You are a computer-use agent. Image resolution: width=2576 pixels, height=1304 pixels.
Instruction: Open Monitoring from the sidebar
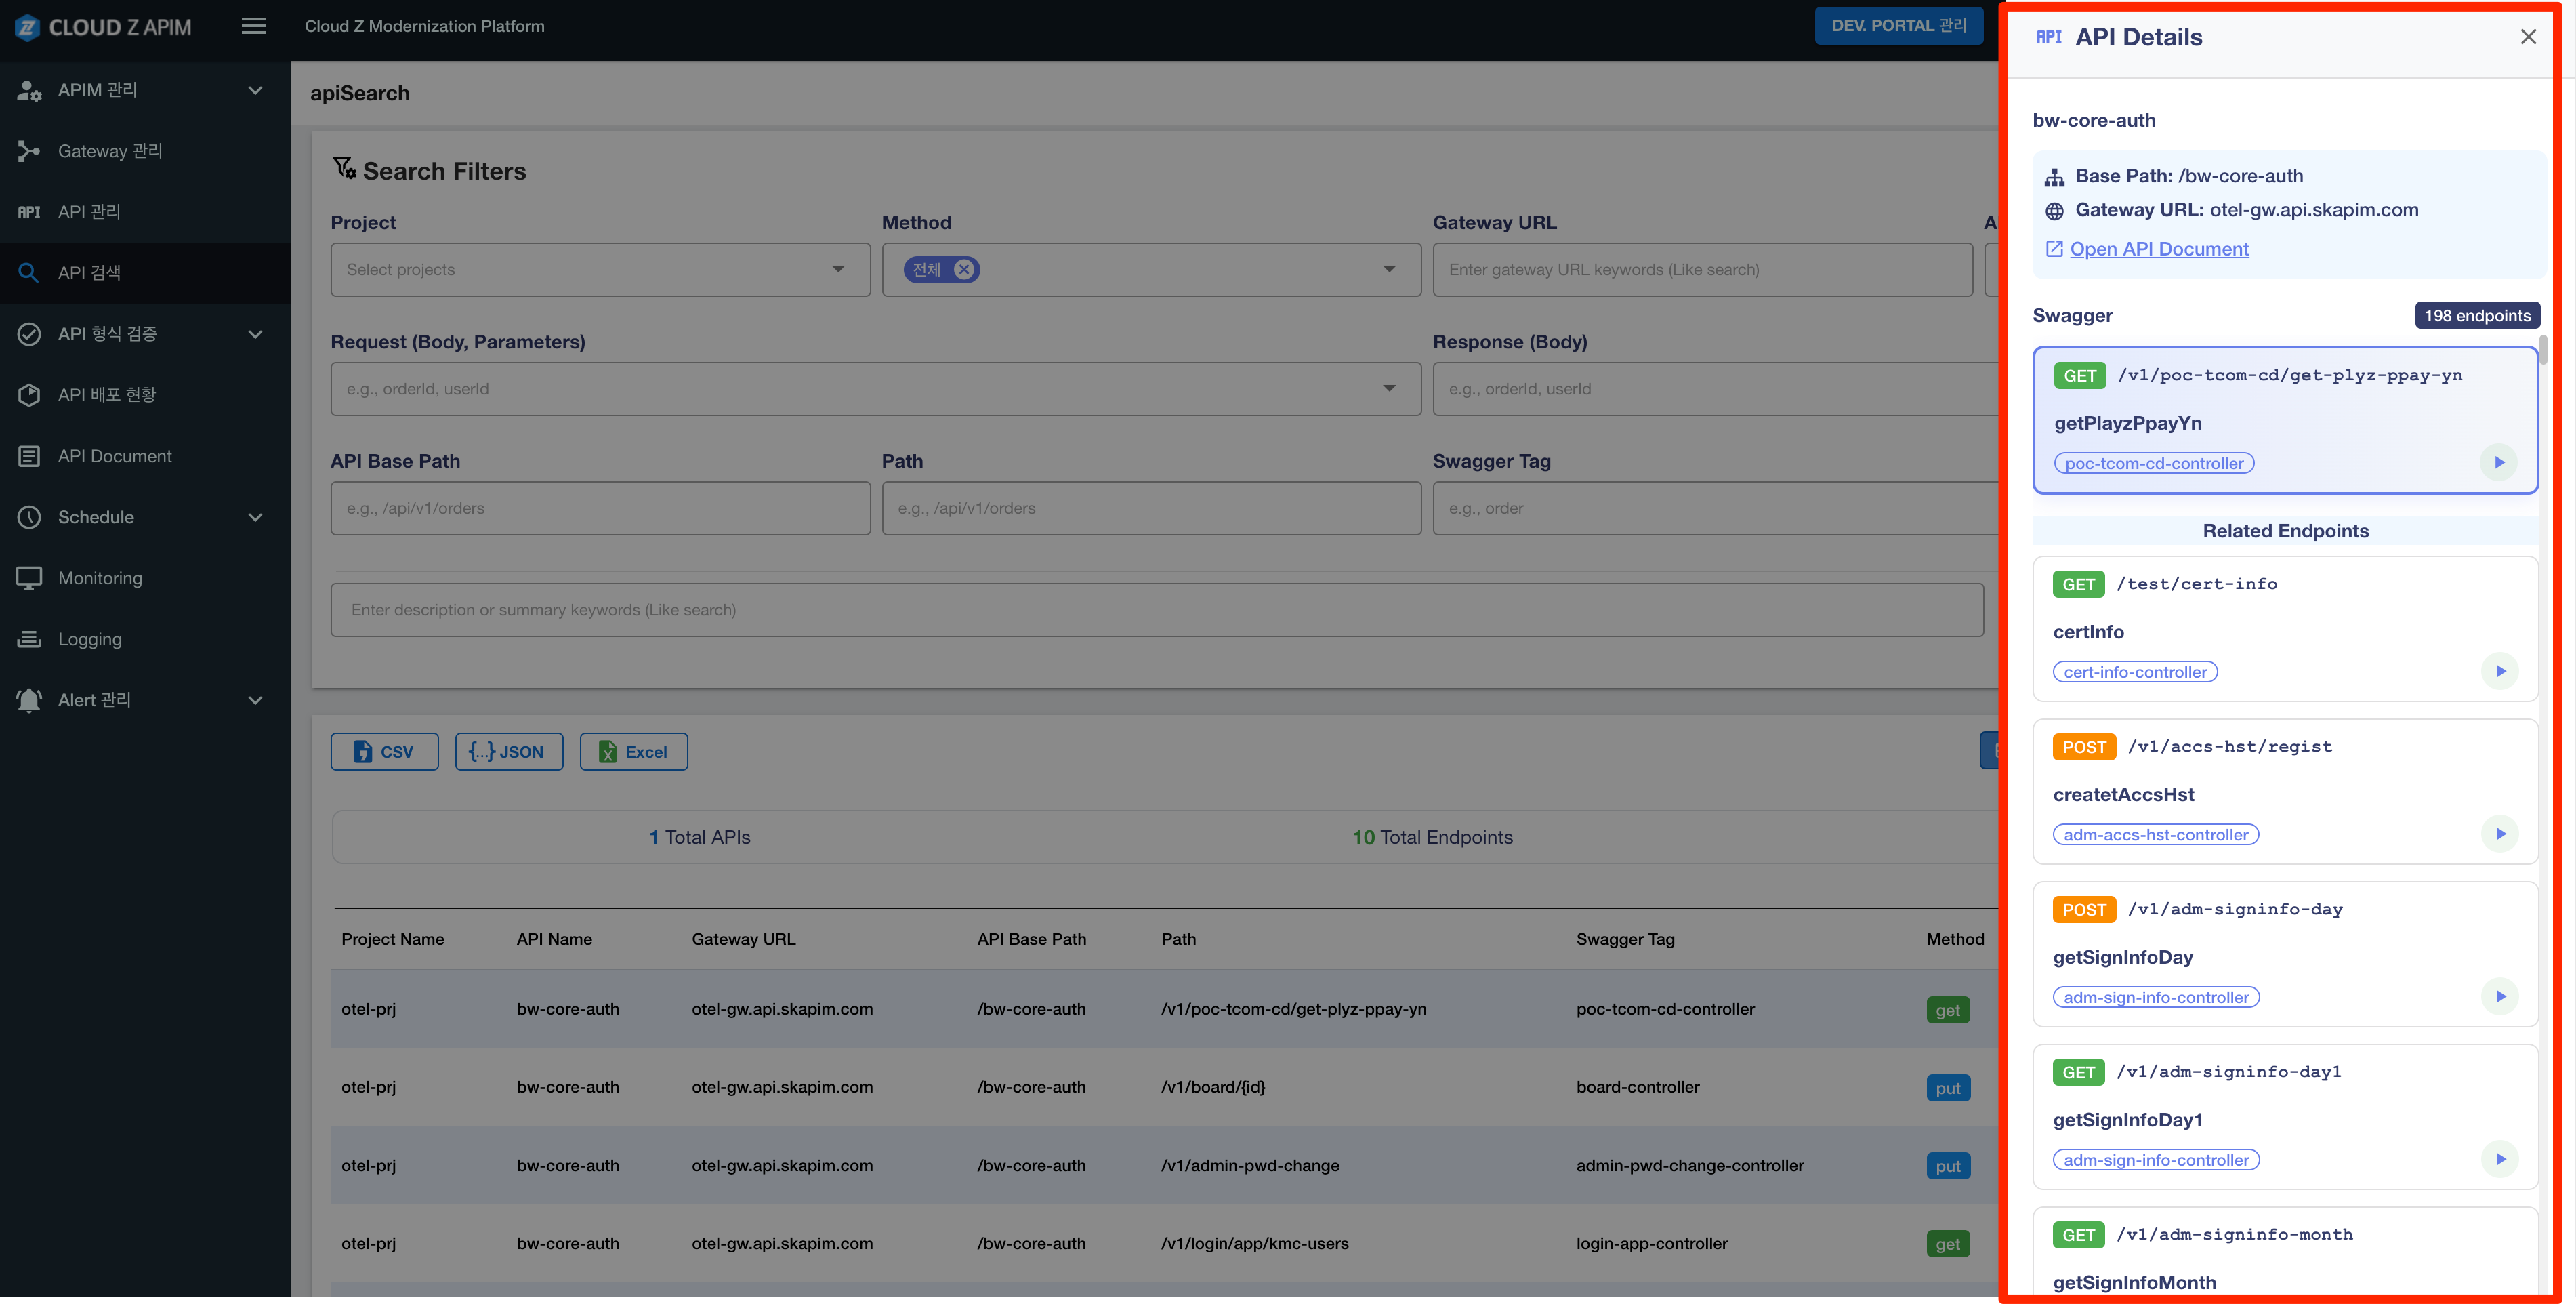(x=100, y=578)
